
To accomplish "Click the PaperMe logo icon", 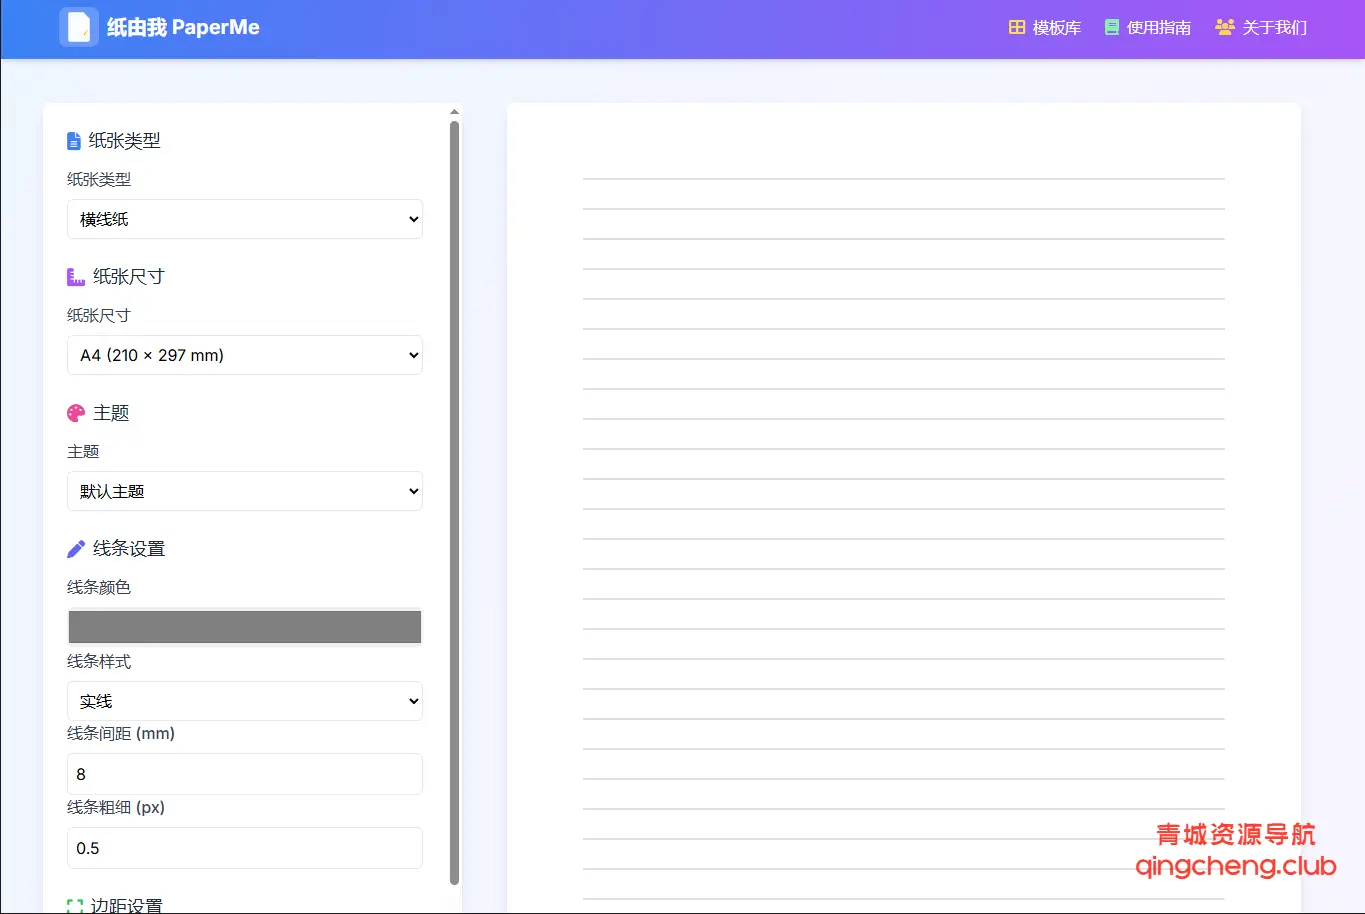I will point(79,27).
